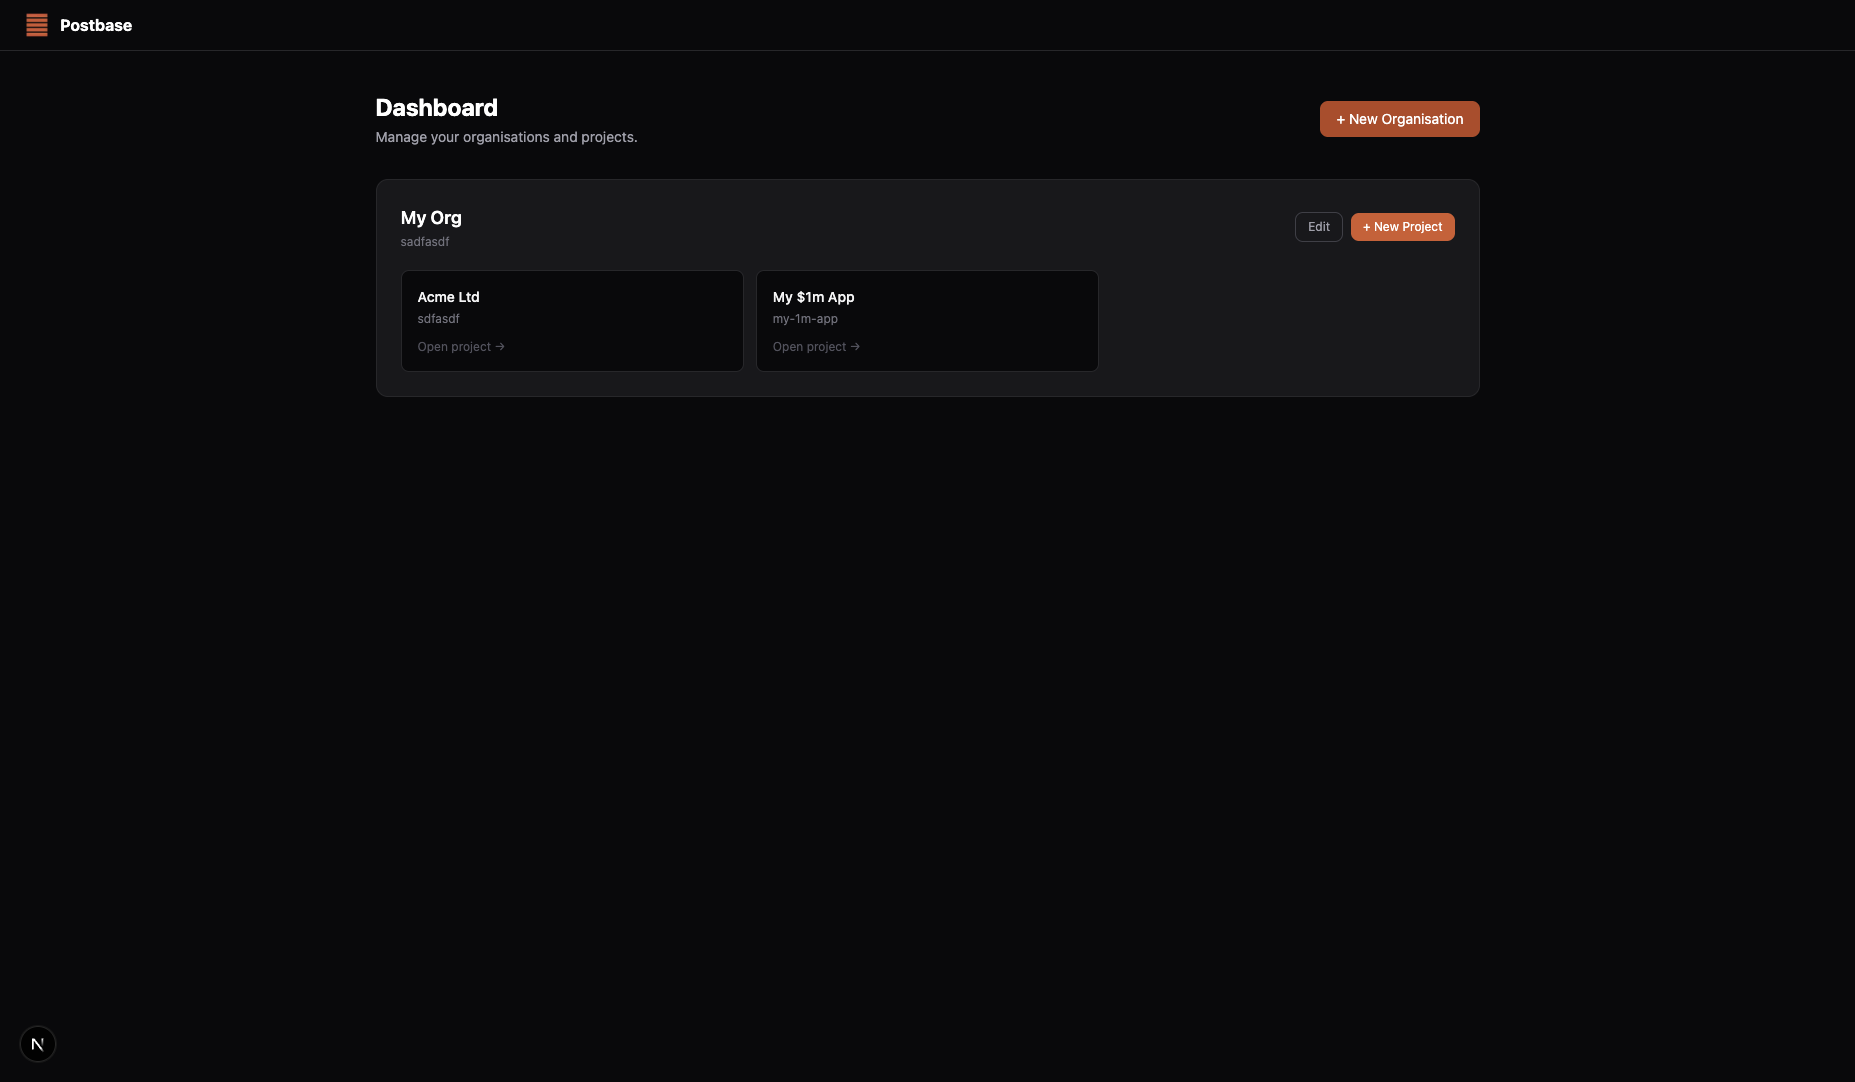Click the my-1m-app slug text
Screen dimensions: 1855x1082
805,318
